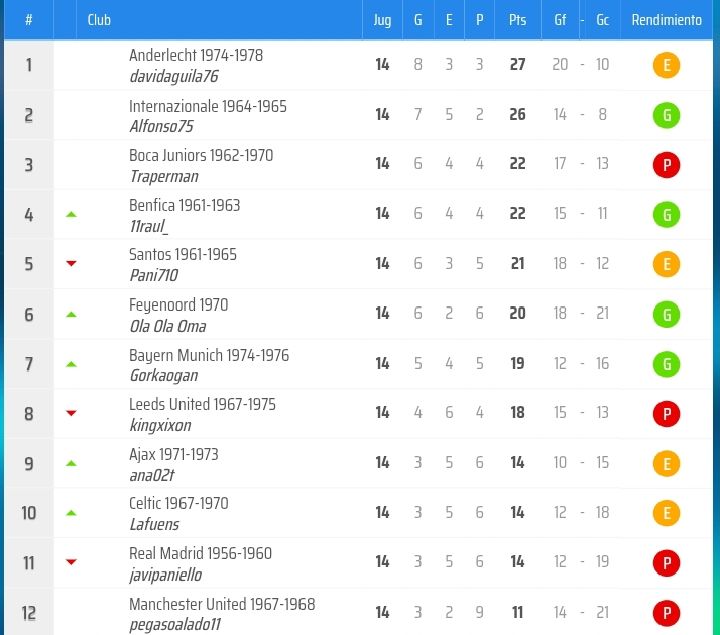Viewport: 720px width, 635px height.
Task: Click the red P badge for Boca Juniors
Action: click(x=666, y=165)
